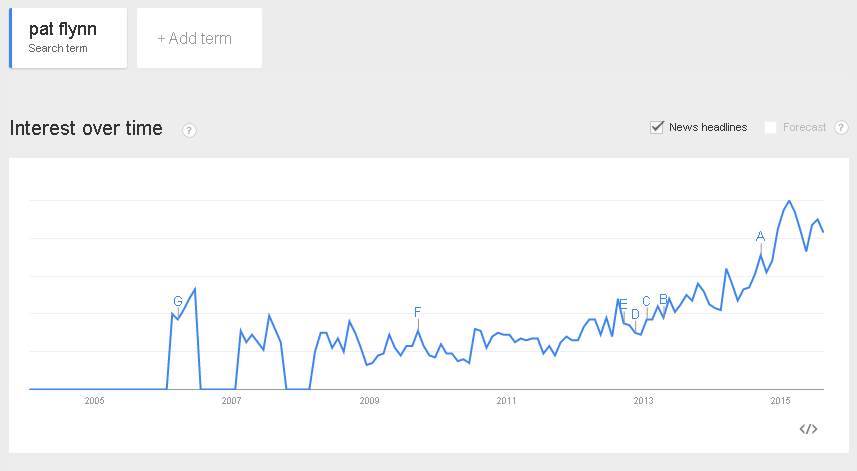
Task: Click the Add term box
Action: point(199,38)
